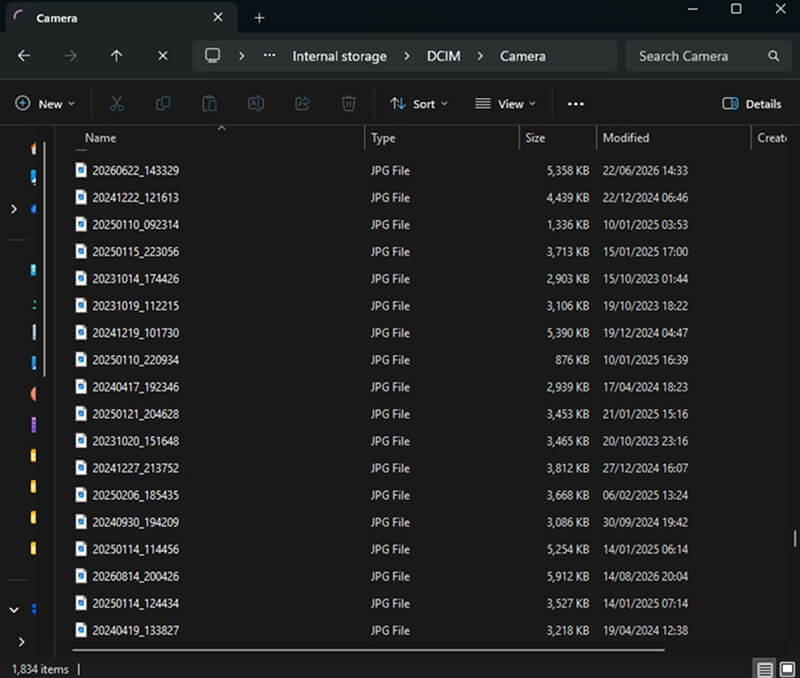800x678 pixels.
Task: Select file 20241219_101730
Action: [136, 333]
